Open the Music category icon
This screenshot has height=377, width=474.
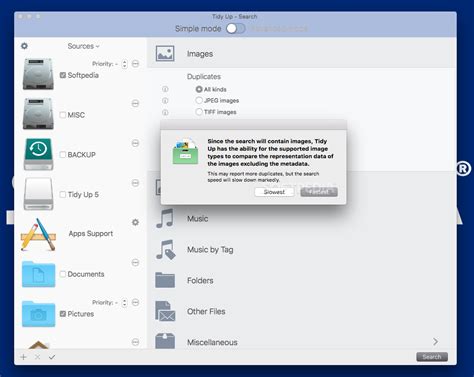point(165,218)
